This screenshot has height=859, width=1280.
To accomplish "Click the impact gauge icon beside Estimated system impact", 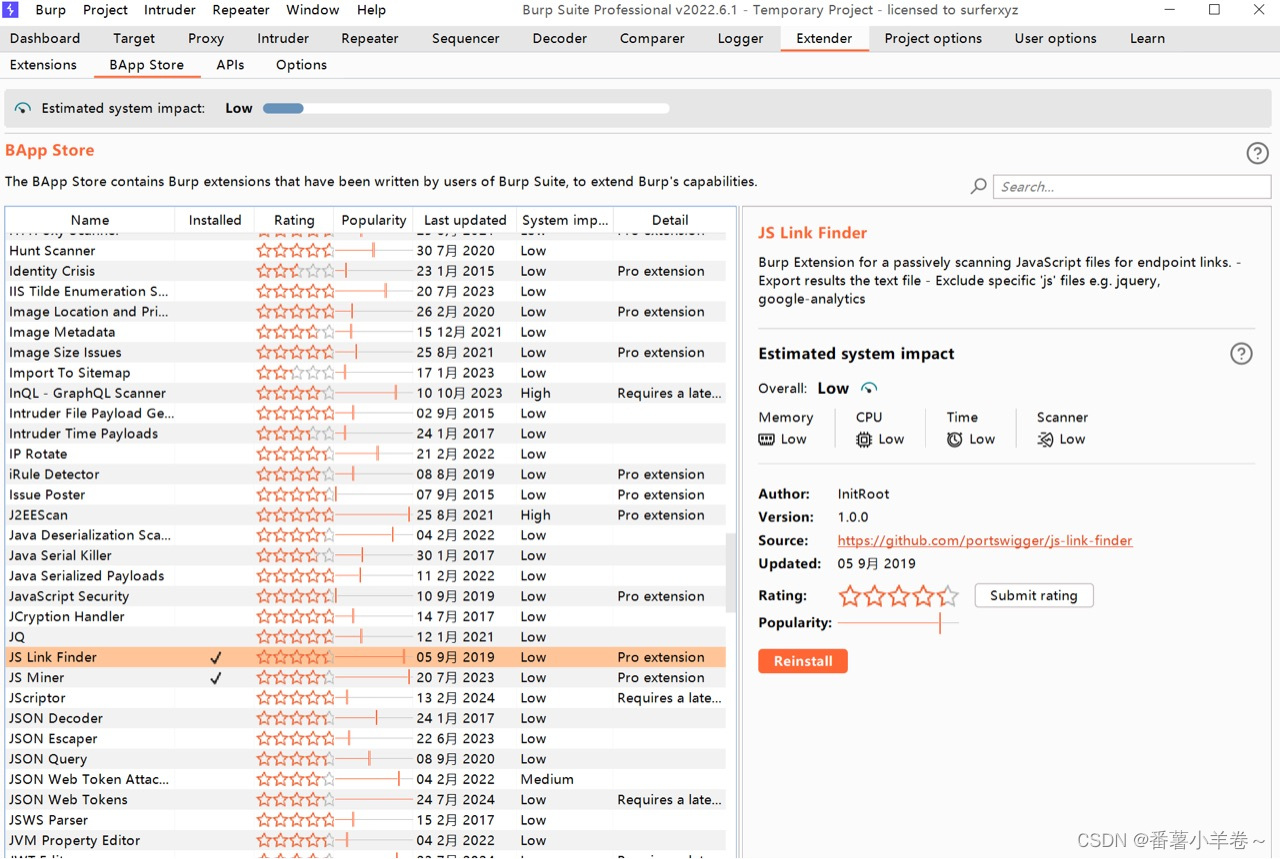I will 22,108.
